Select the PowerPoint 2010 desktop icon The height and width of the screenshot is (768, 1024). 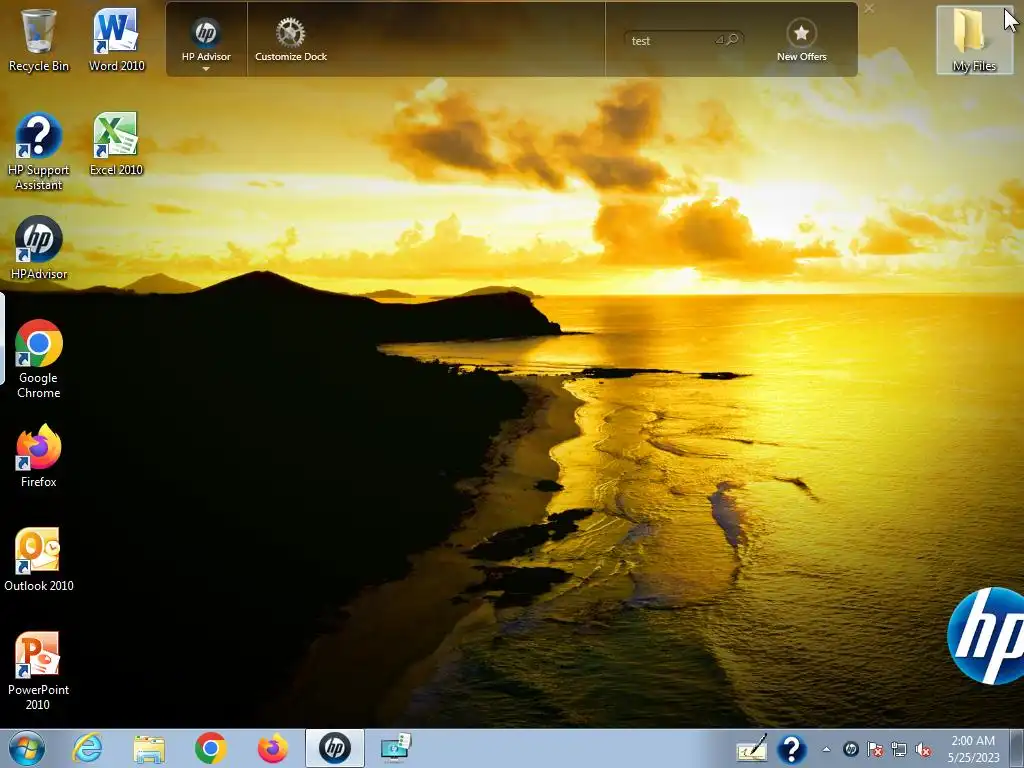(x=39, y=671)
